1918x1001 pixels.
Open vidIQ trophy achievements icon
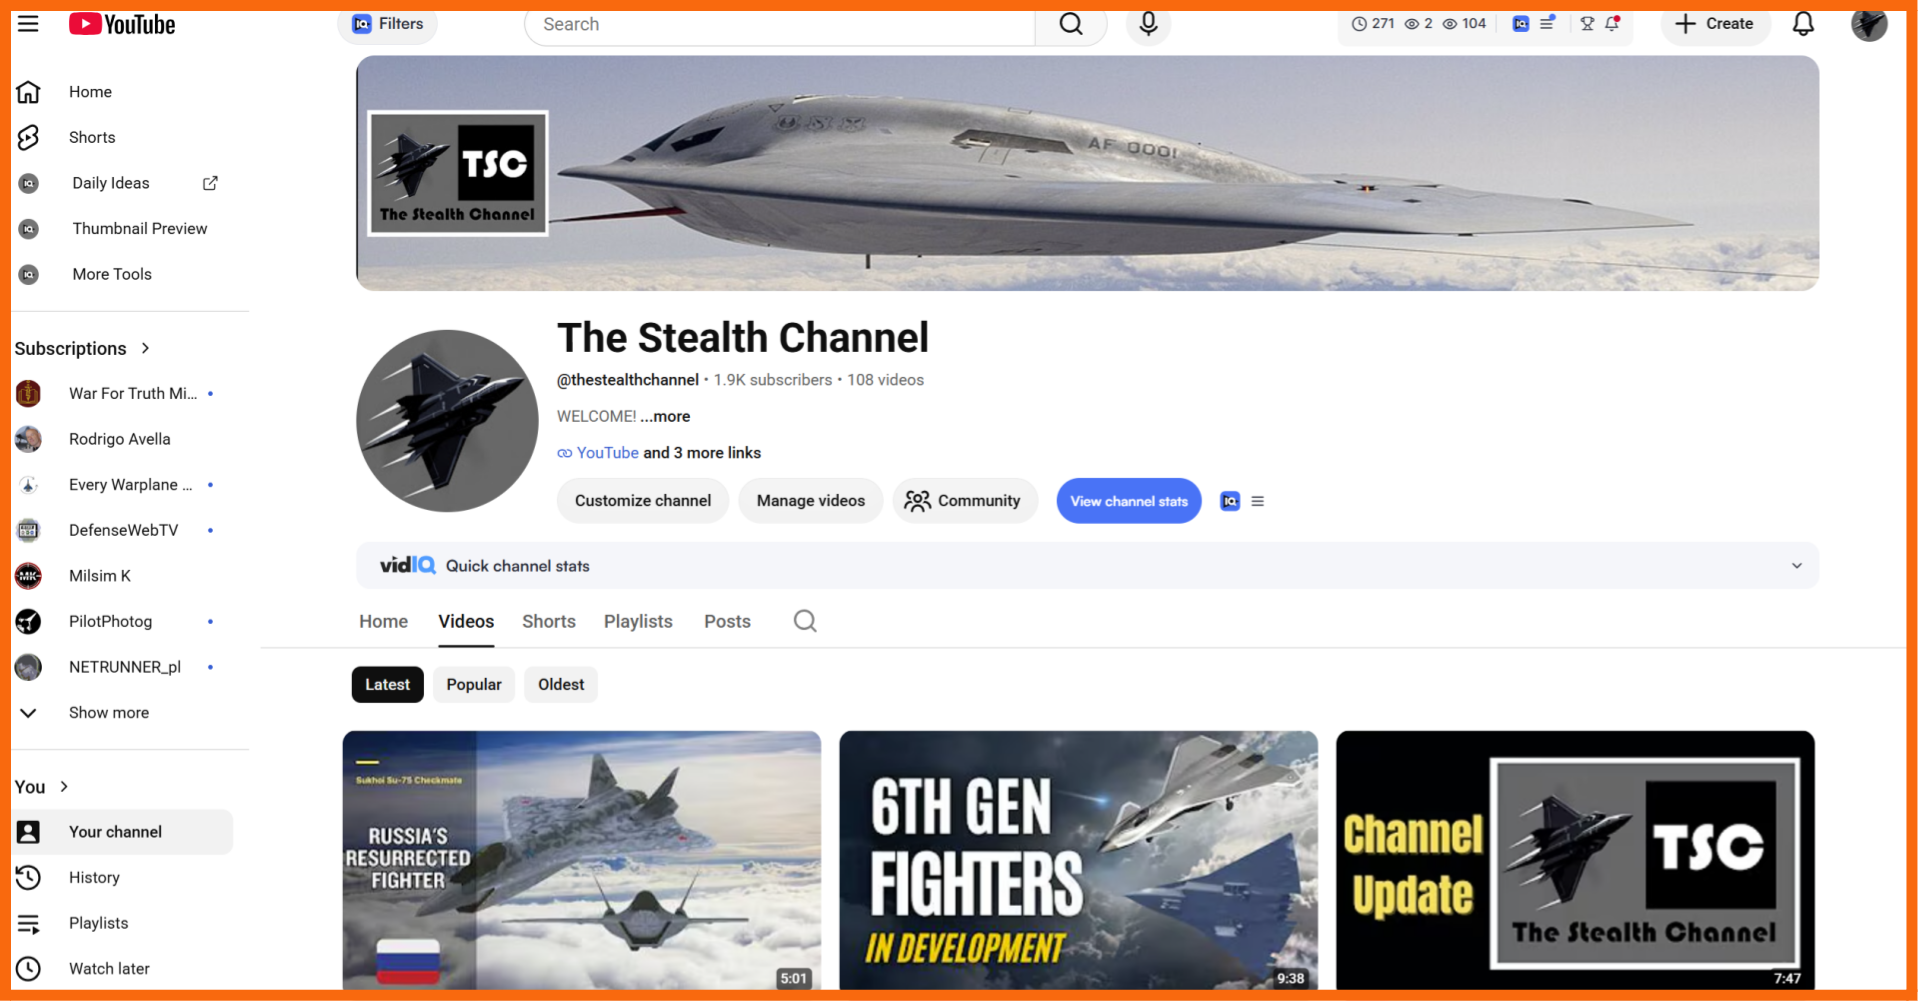[1587, 24]
